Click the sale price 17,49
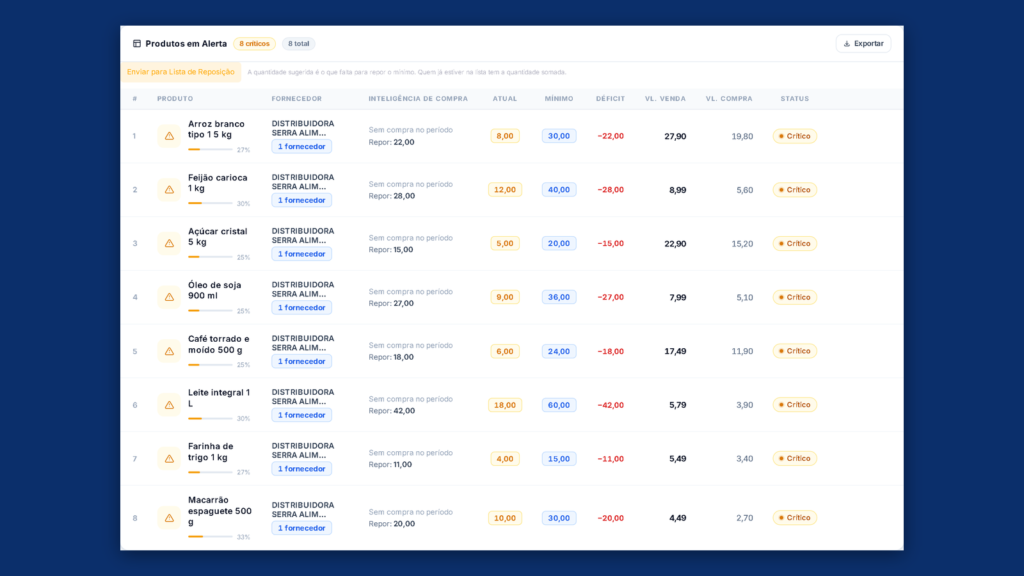 click(x=675, y=351)
